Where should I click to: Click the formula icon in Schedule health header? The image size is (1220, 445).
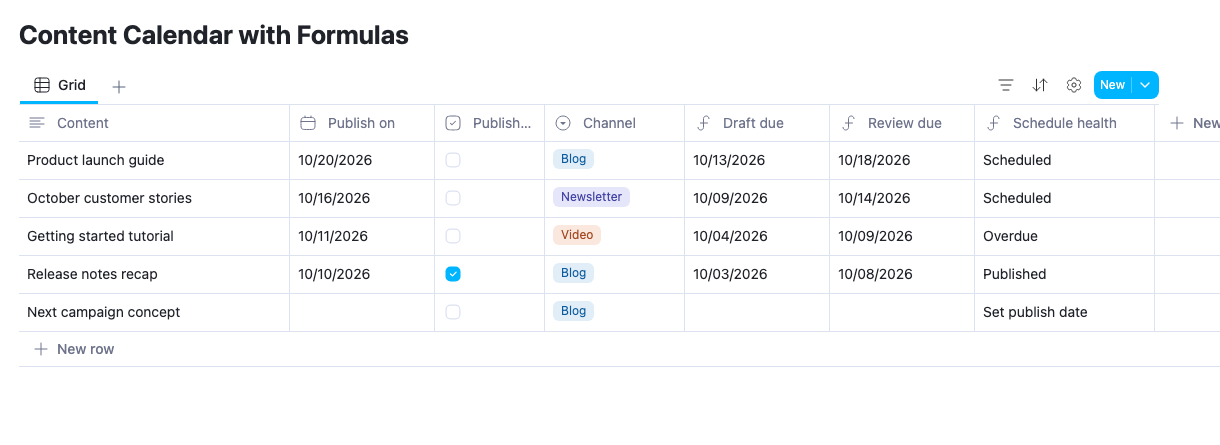coord(993,123)
